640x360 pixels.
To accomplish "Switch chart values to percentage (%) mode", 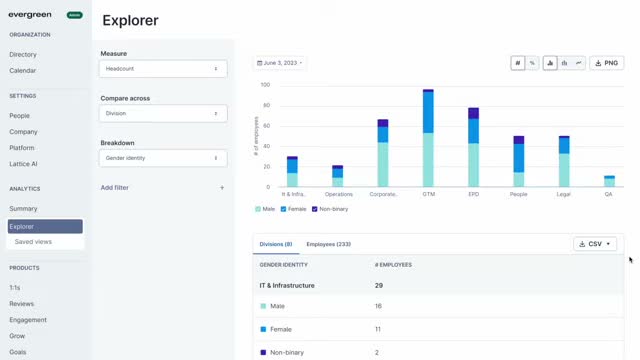I will click(x=532, y=63).
